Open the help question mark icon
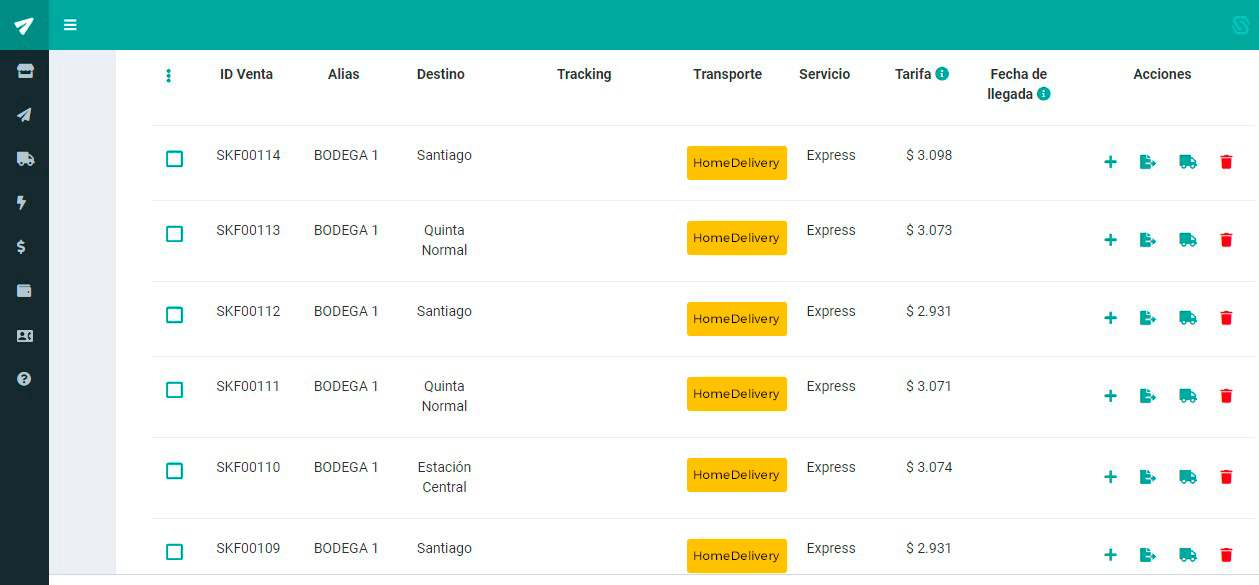1259x585 pixels. pyautogui.click(x=24, y=379)
